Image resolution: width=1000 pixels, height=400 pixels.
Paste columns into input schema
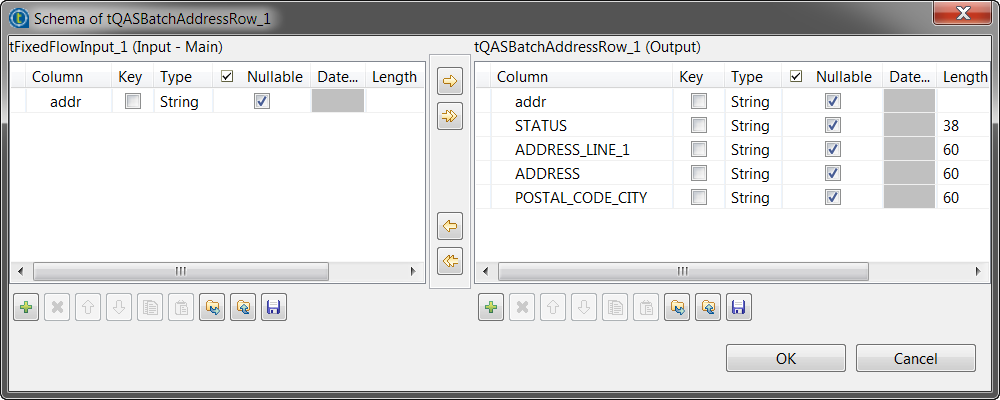[180, 307]
